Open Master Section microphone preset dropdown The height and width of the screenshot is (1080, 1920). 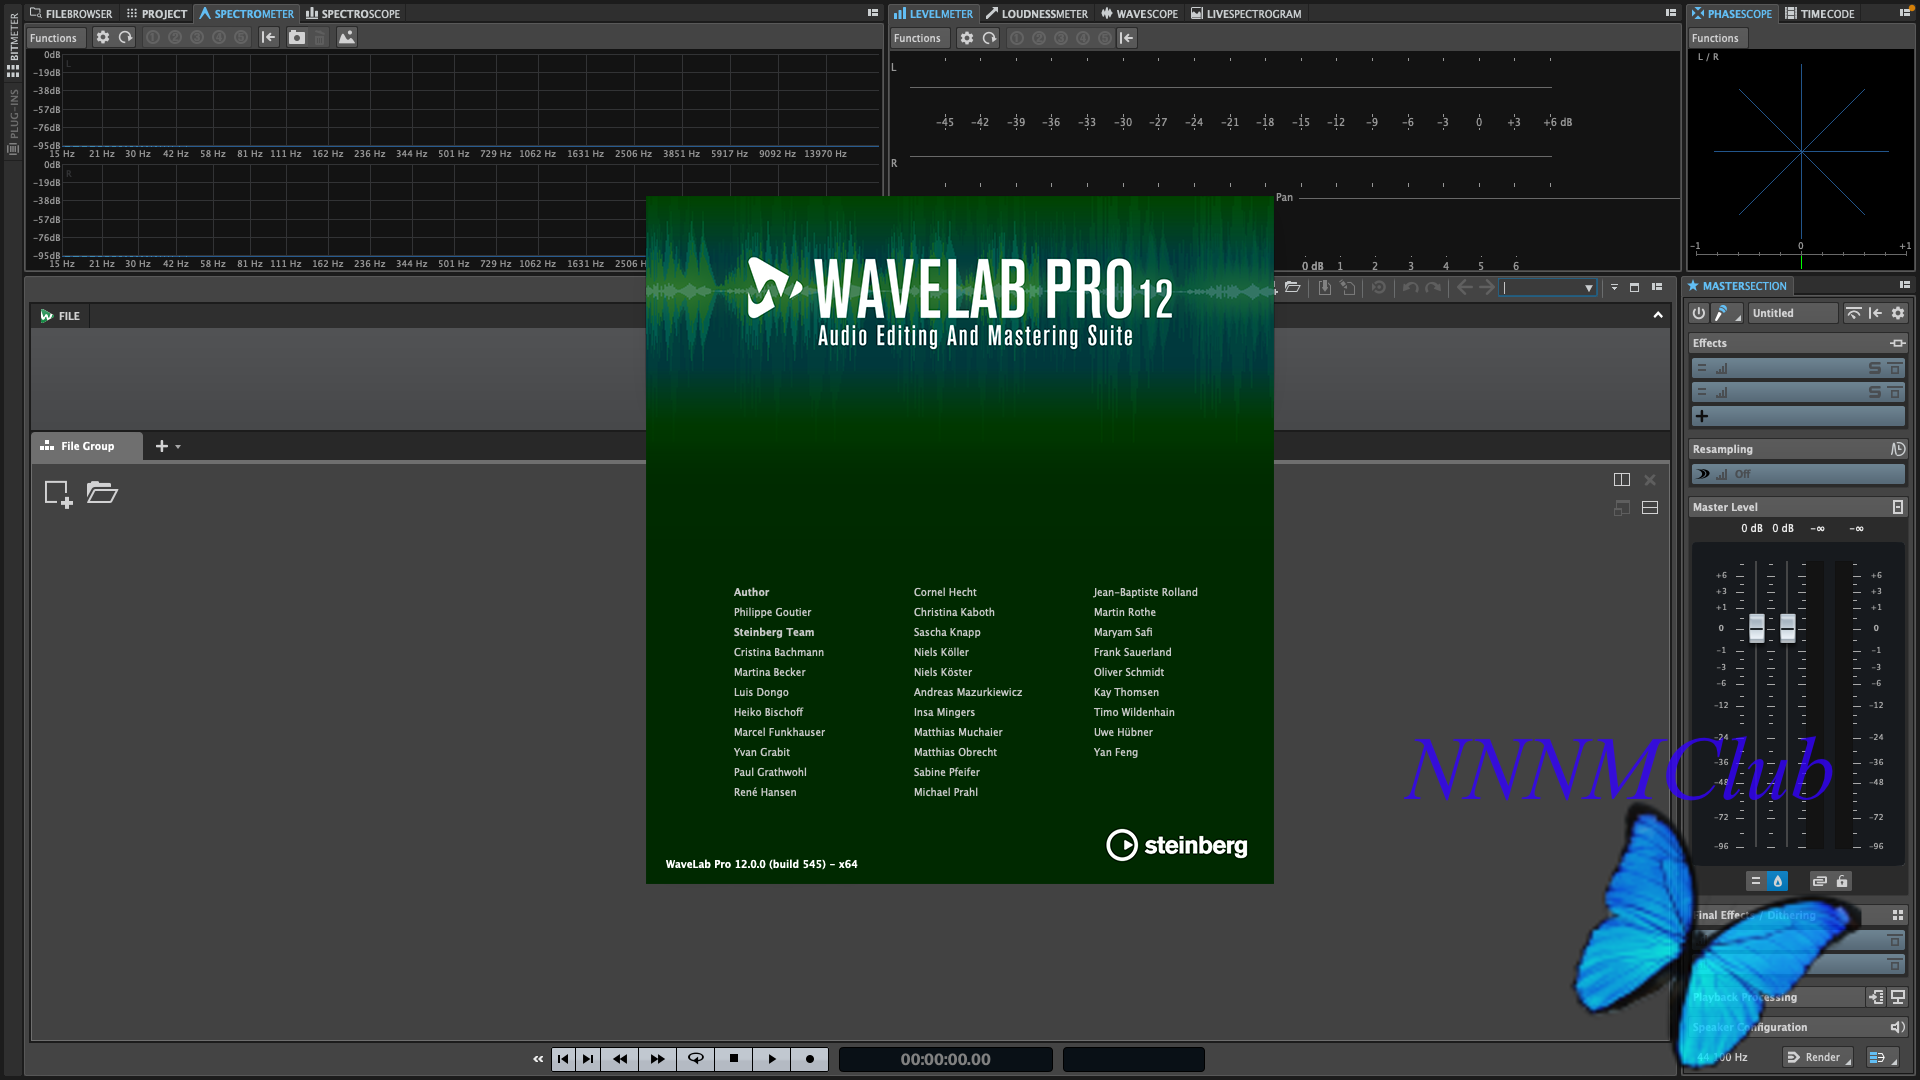(x=1727, y=313)
